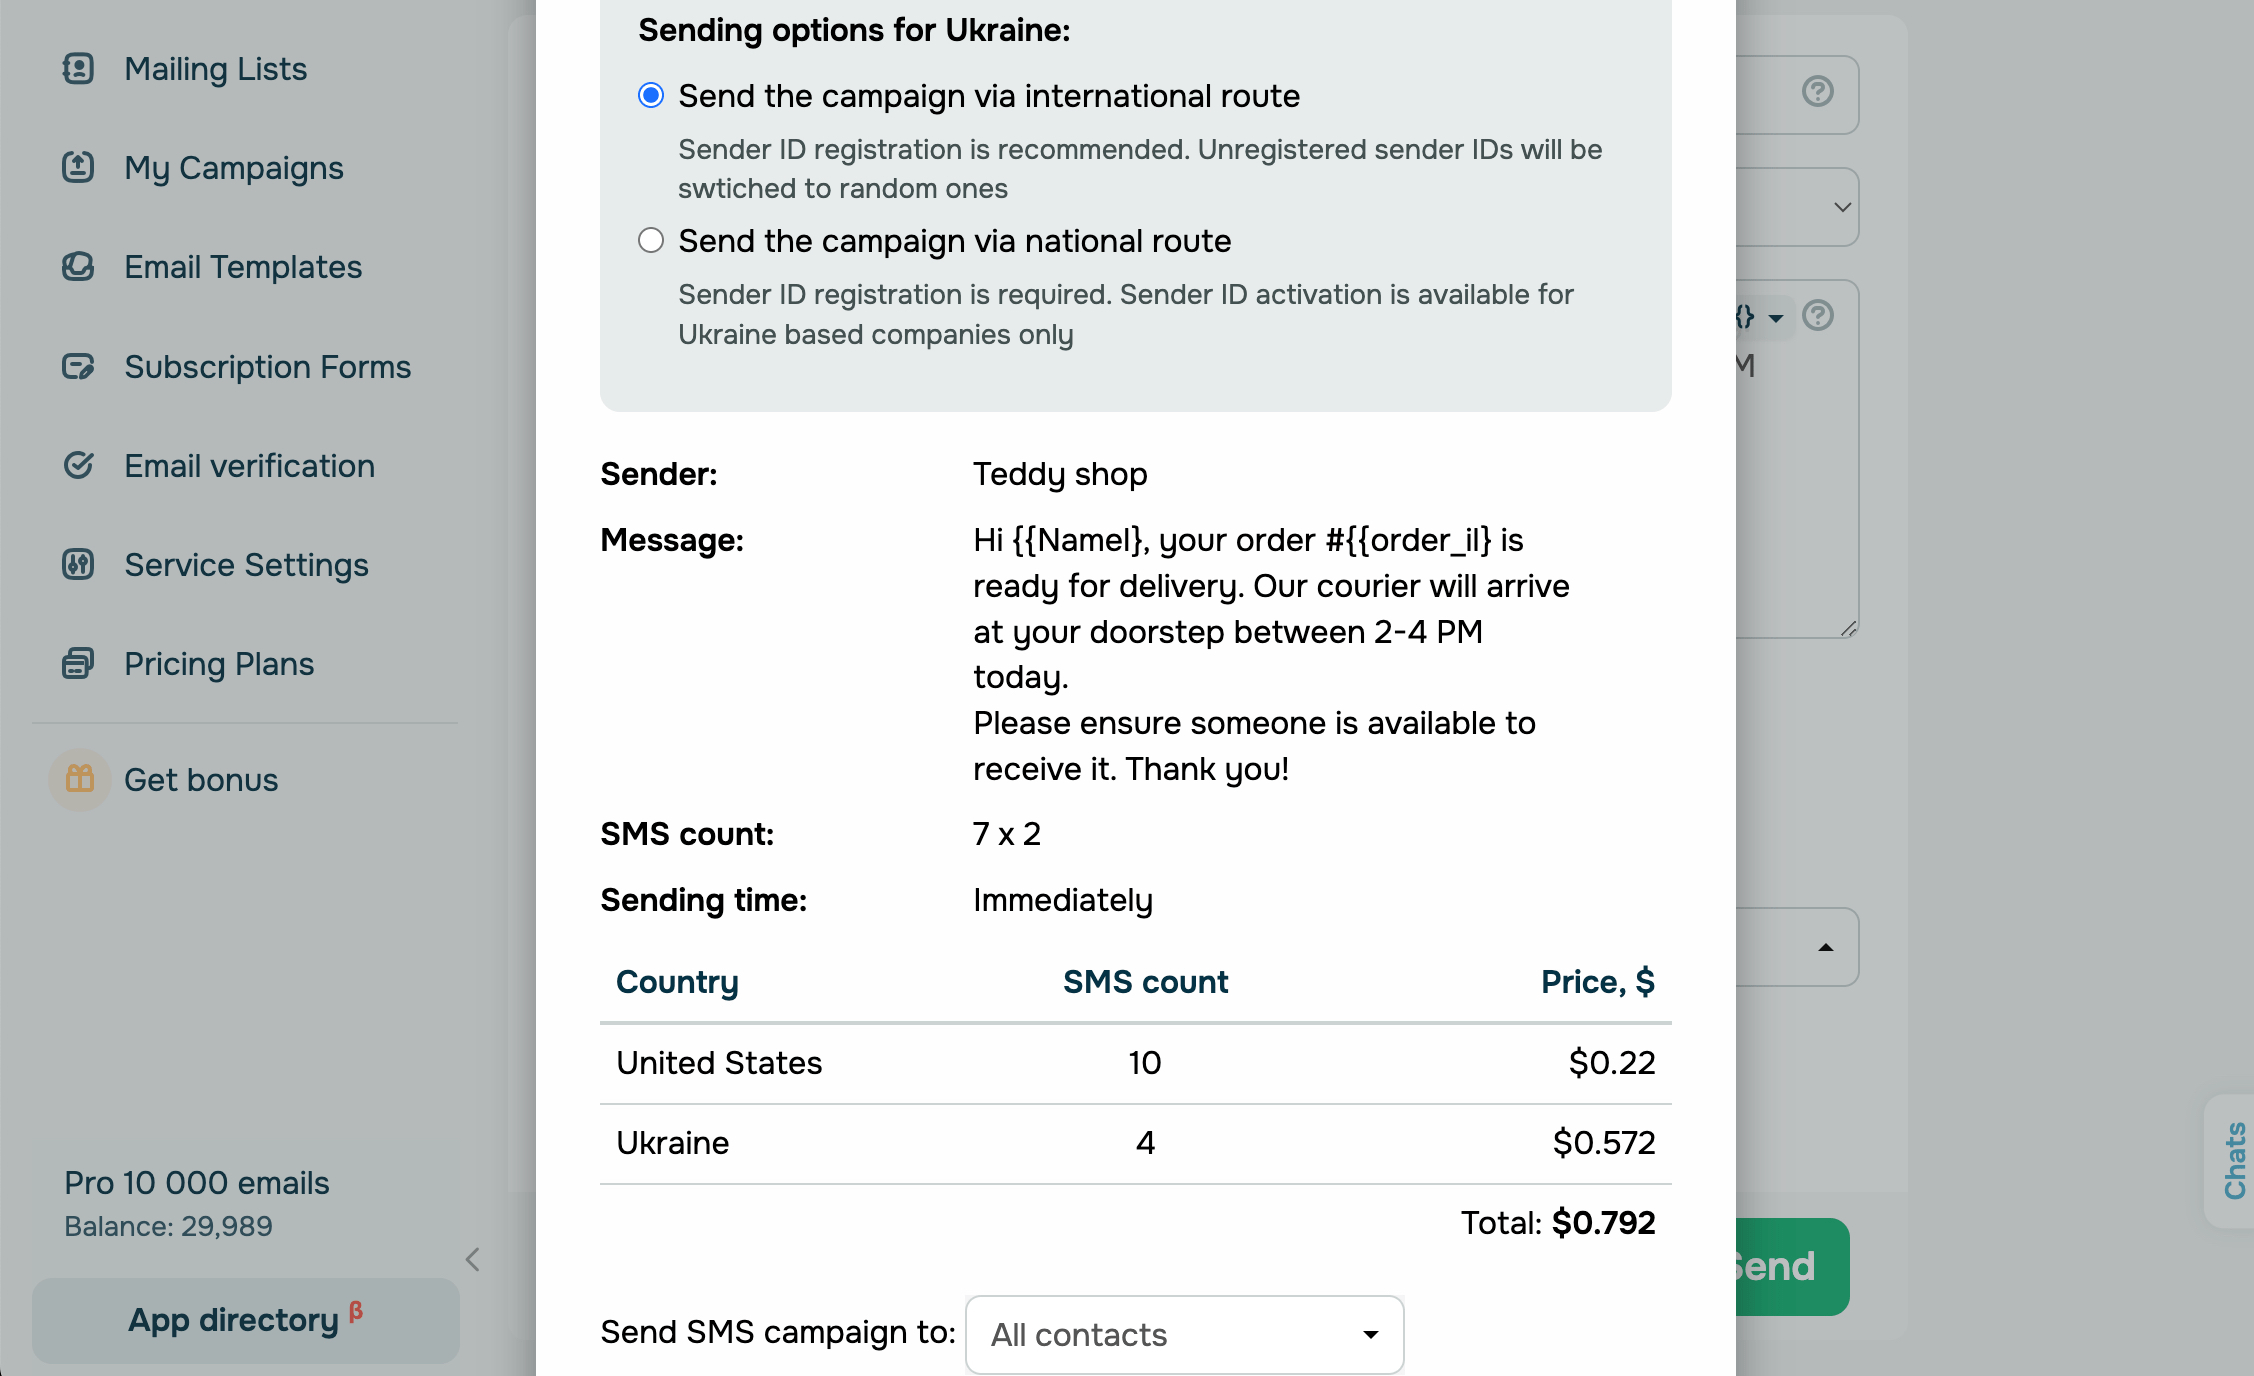The image size is (2254, 1376).
Task: Click the help question mark icon at top right
Action: pyautogui.click(x=1817, y=92)
